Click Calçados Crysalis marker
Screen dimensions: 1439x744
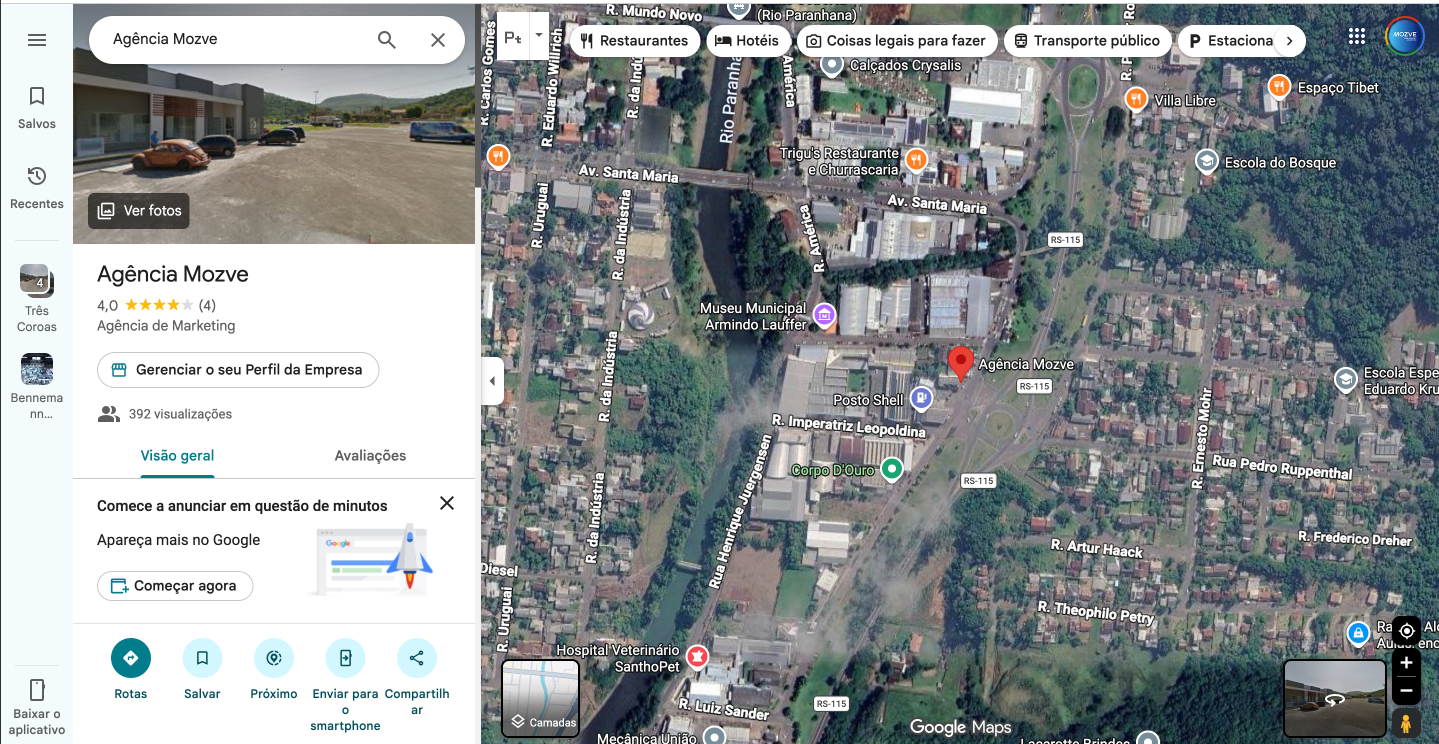832,65
